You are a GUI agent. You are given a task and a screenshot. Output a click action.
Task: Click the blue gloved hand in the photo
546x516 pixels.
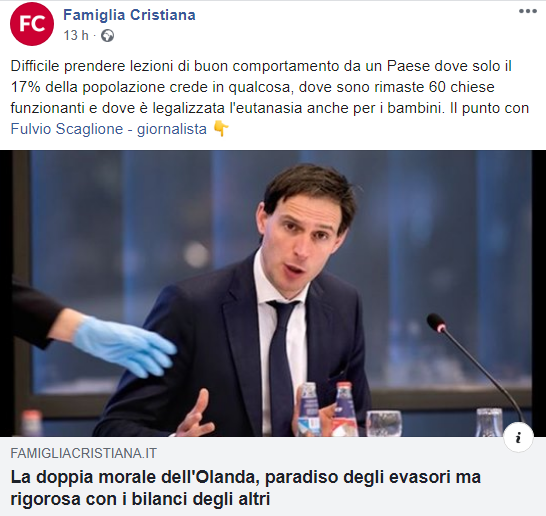click(x=125, y=346)
